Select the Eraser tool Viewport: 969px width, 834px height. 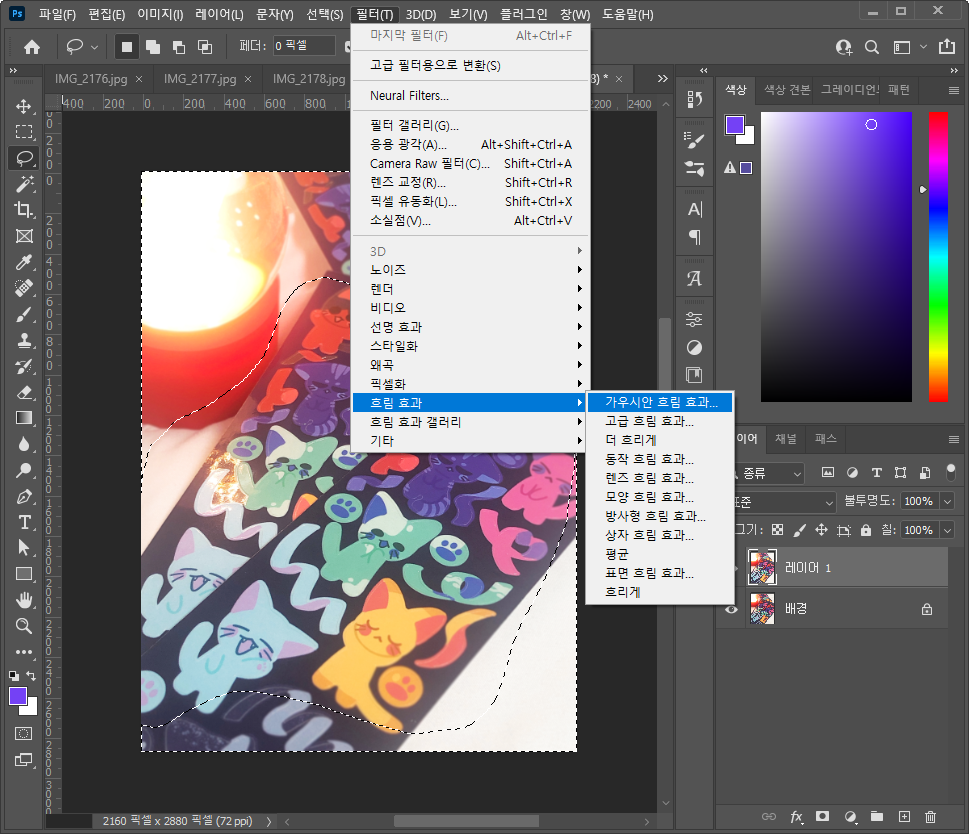24,392
